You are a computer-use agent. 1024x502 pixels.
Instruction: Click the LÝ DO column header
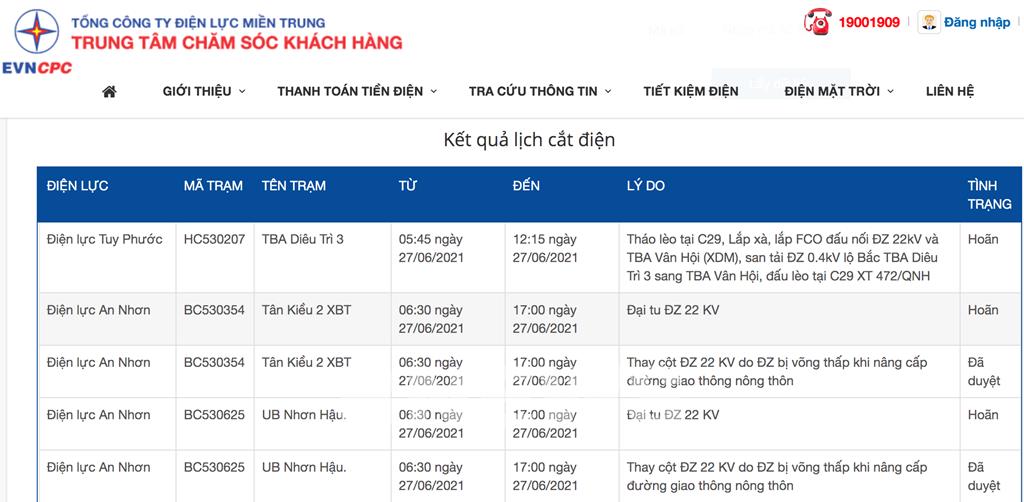coord(645,186)
